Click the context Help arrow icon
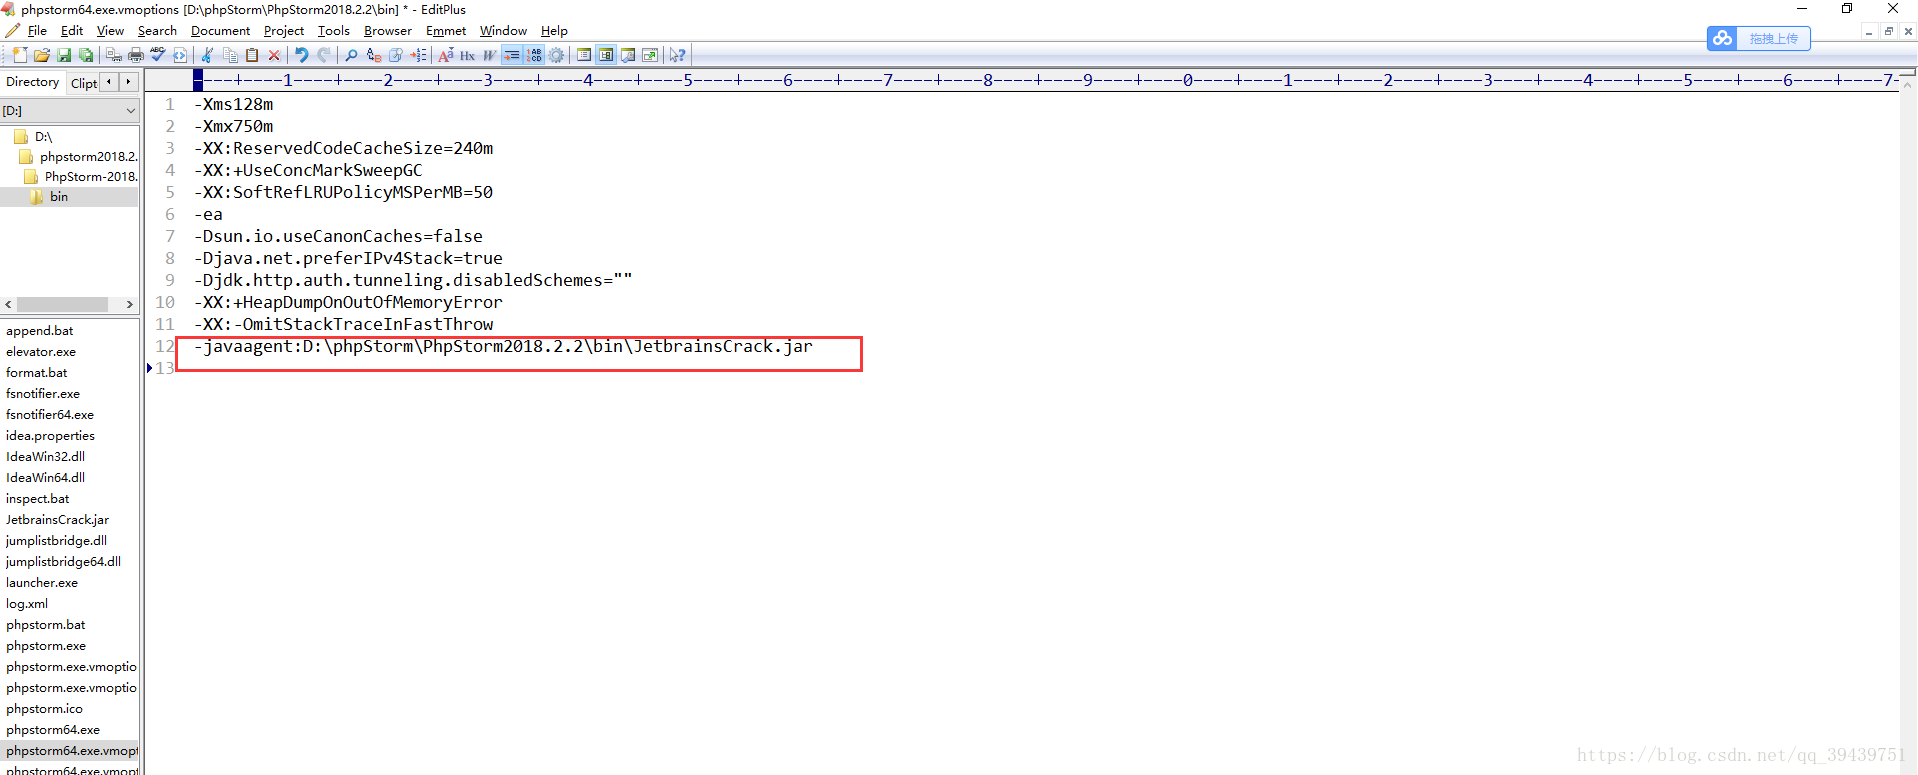Image resolution: width=1918 pixels, height=775 pixels. pyautogui.click(x=678, y=55)
